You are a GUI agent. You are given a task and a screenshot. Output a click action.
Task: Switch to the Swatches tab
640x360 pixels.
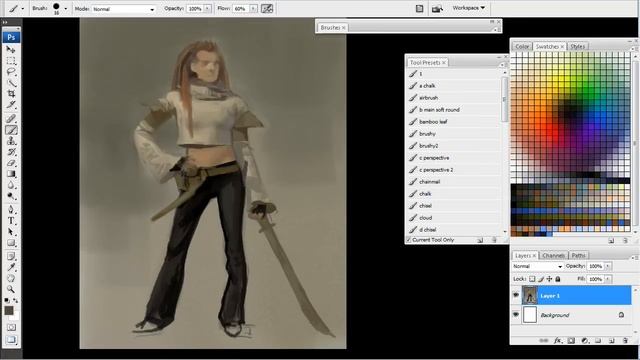click(549, 47)
